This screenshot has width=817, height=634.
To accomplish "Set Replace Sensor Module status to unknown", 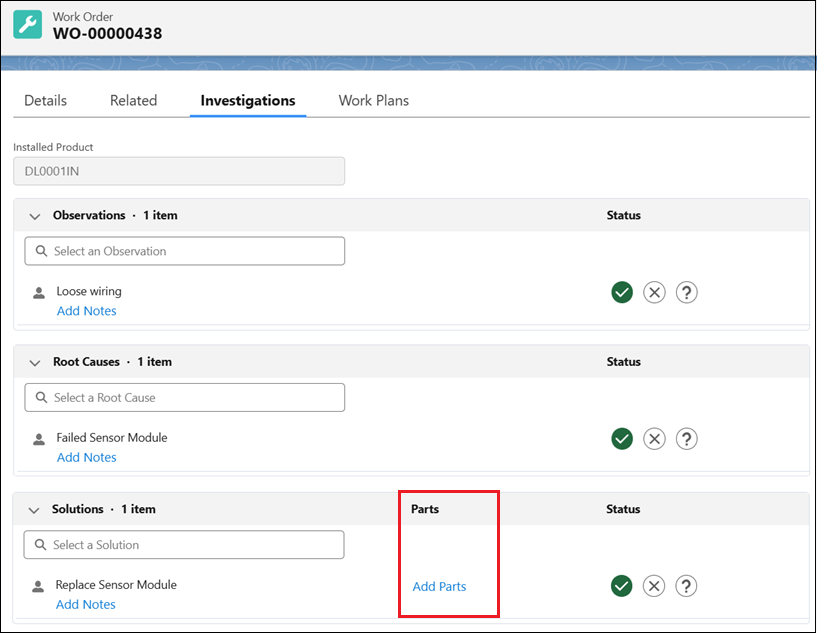I will click(686, 586).
